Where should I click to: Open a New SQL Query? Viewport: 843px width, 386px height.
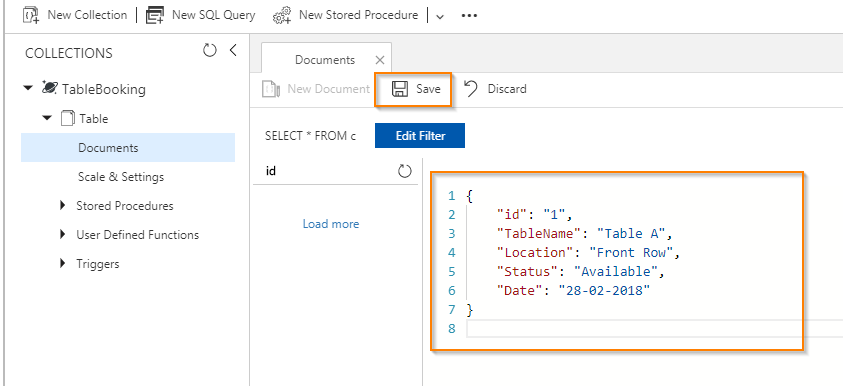click(201, 15)
